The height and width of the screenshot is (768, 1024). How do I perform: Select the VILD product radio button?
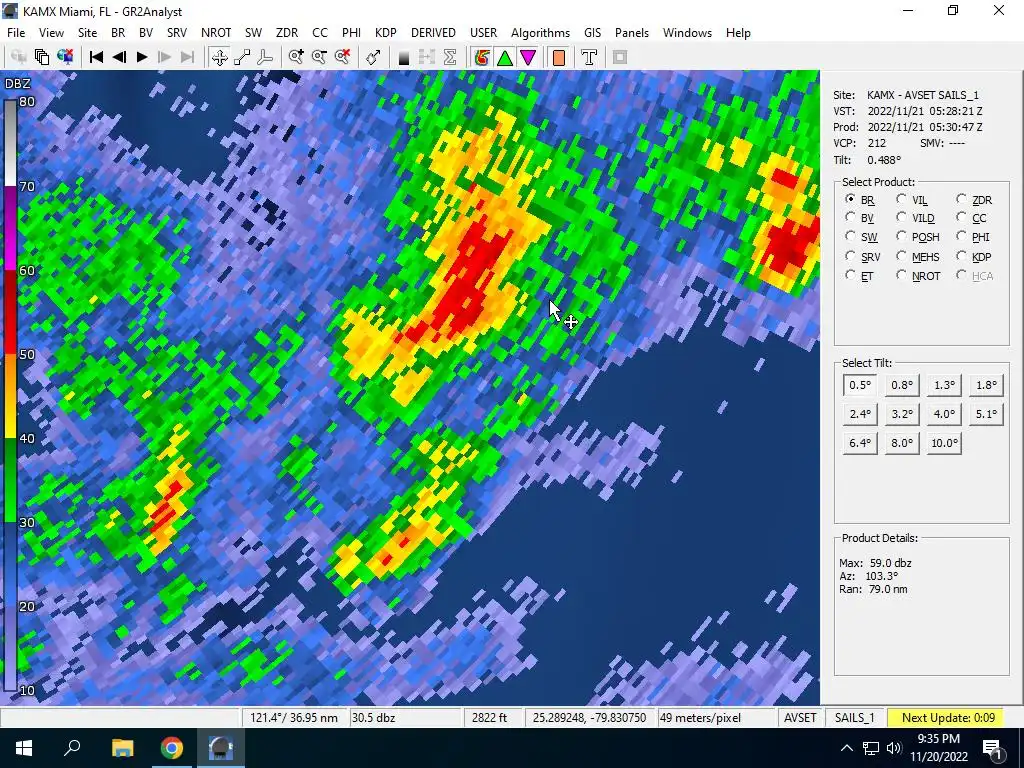point(901,217)
